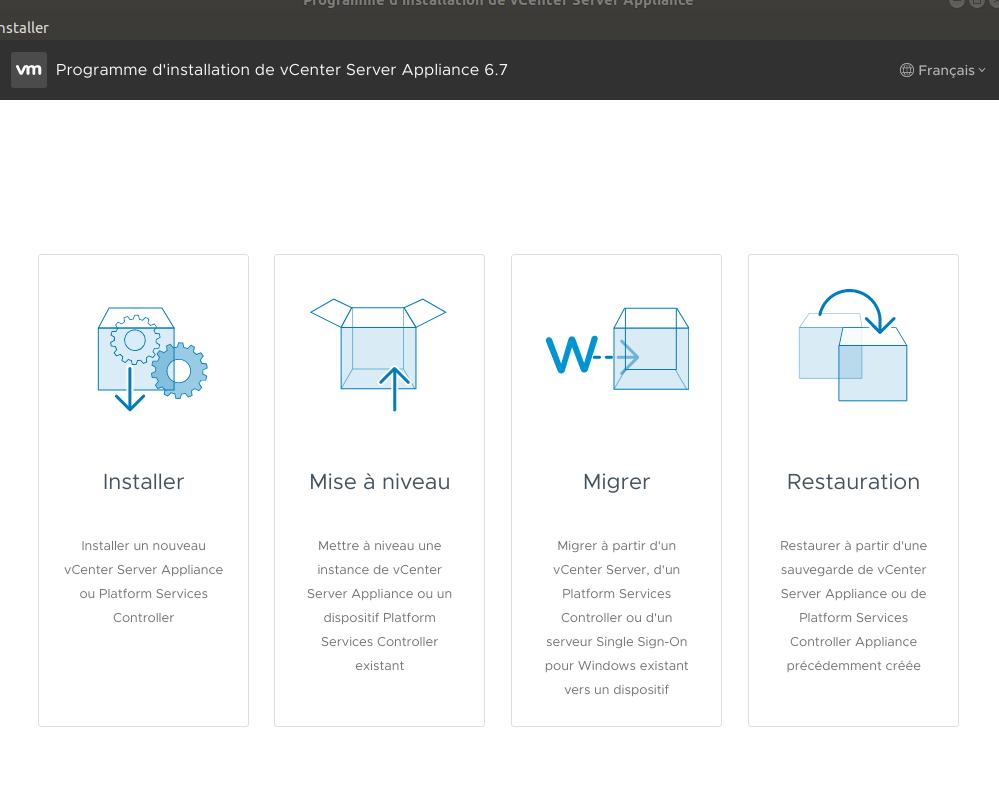The height and width of the screenshot is (791, 999).
Task: Open the Français language dropdown
Action: coord(942,70)
